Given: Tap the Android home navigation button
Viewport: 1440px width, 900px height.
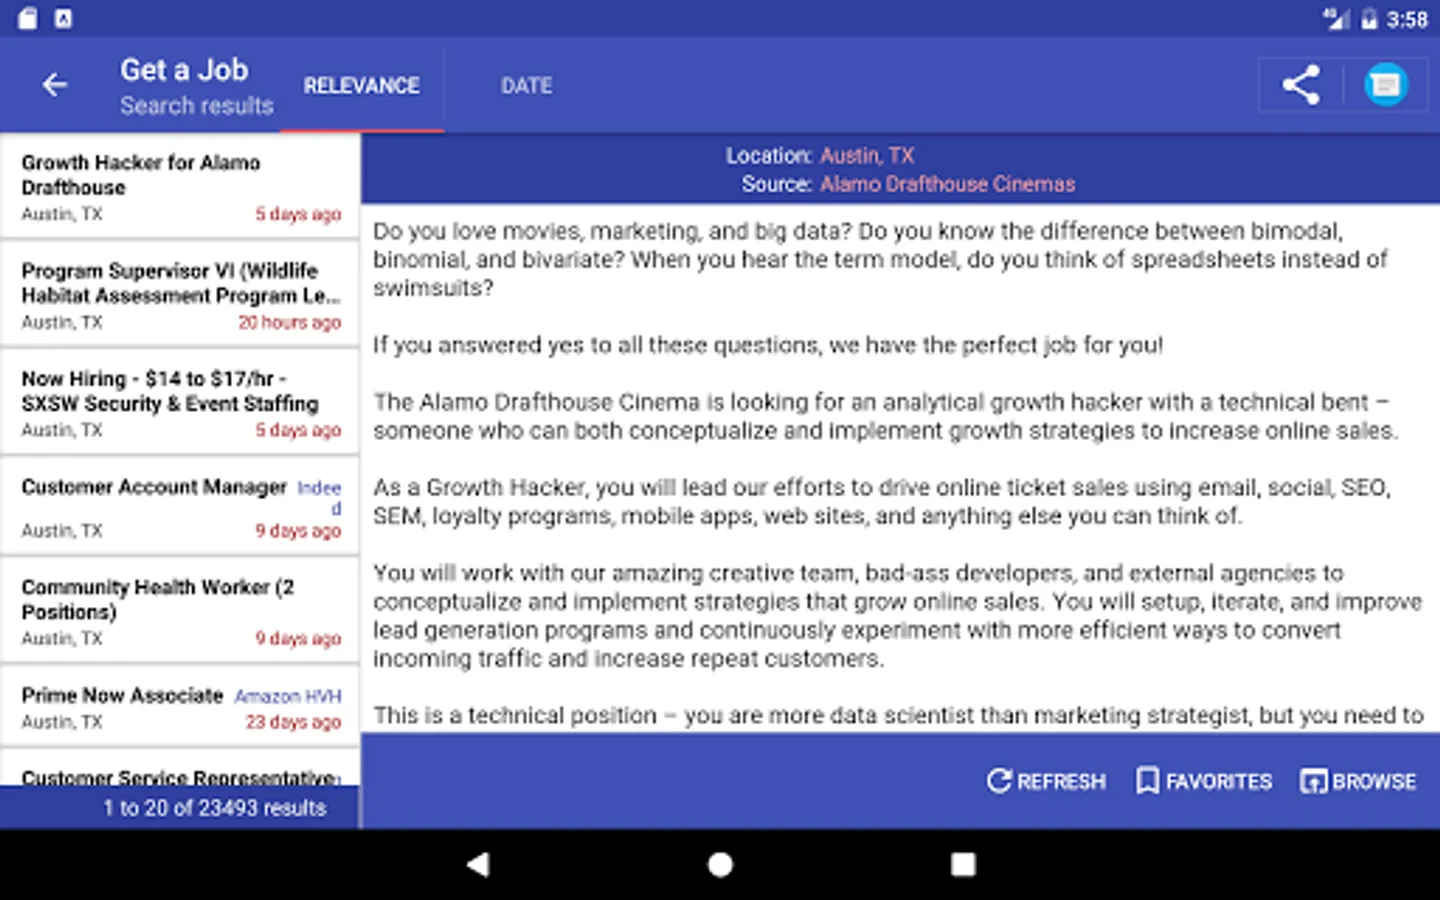Looking at the screenshot, I should [720, 865].
